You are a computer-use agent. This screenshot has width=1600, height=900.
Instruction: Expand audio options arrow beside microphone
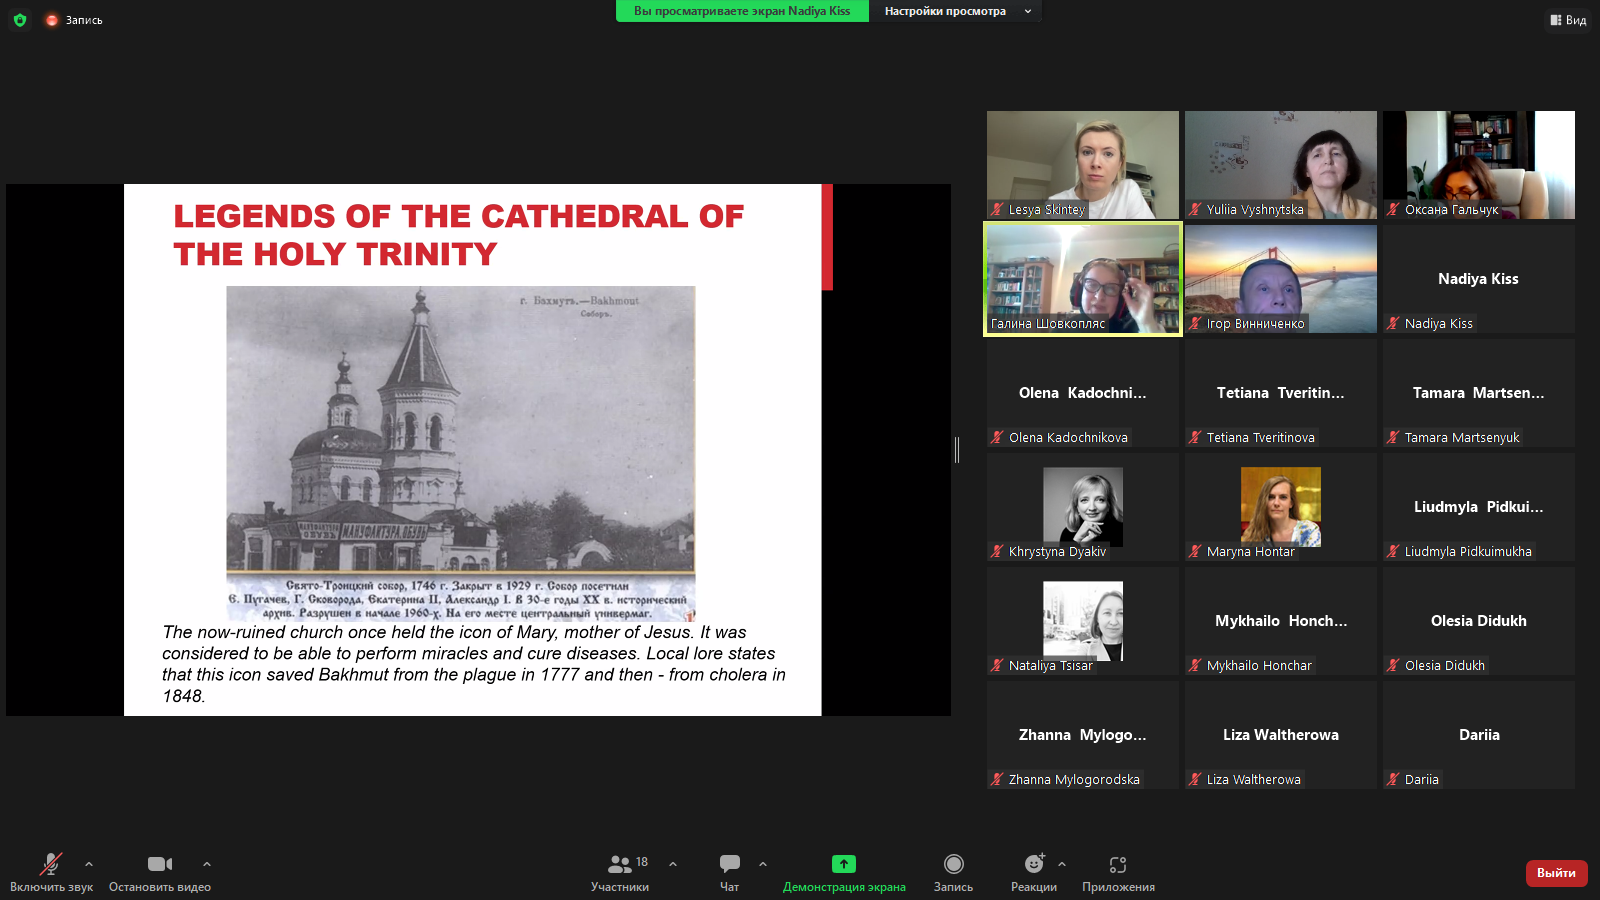click(x=89, y=864)
